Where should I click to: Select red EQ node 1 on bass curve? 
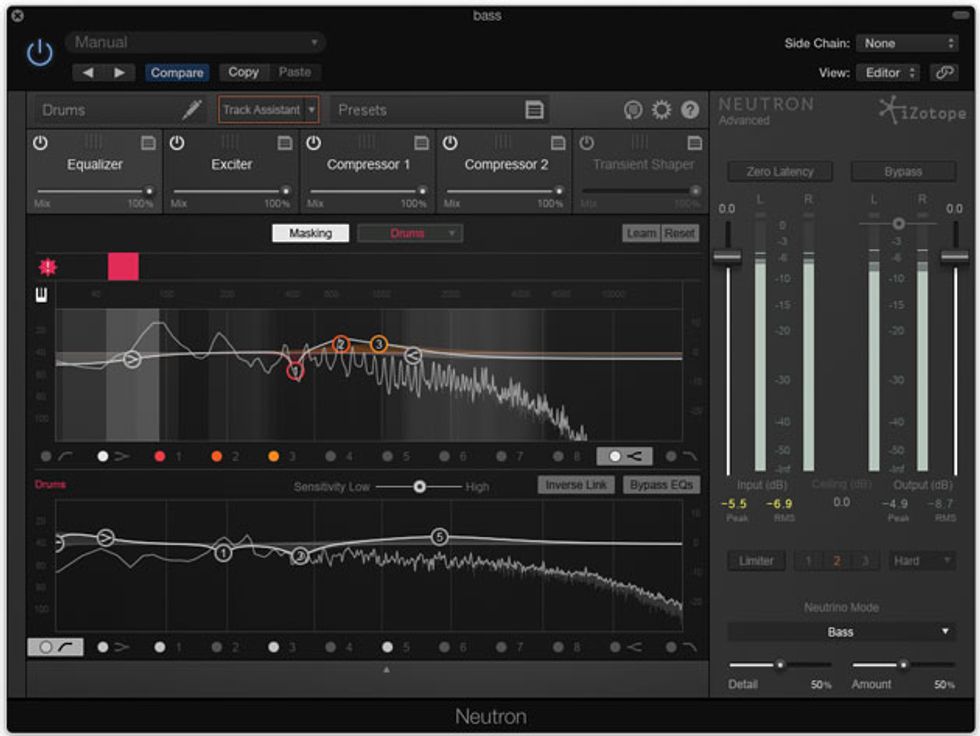click(x=295, y=371)
